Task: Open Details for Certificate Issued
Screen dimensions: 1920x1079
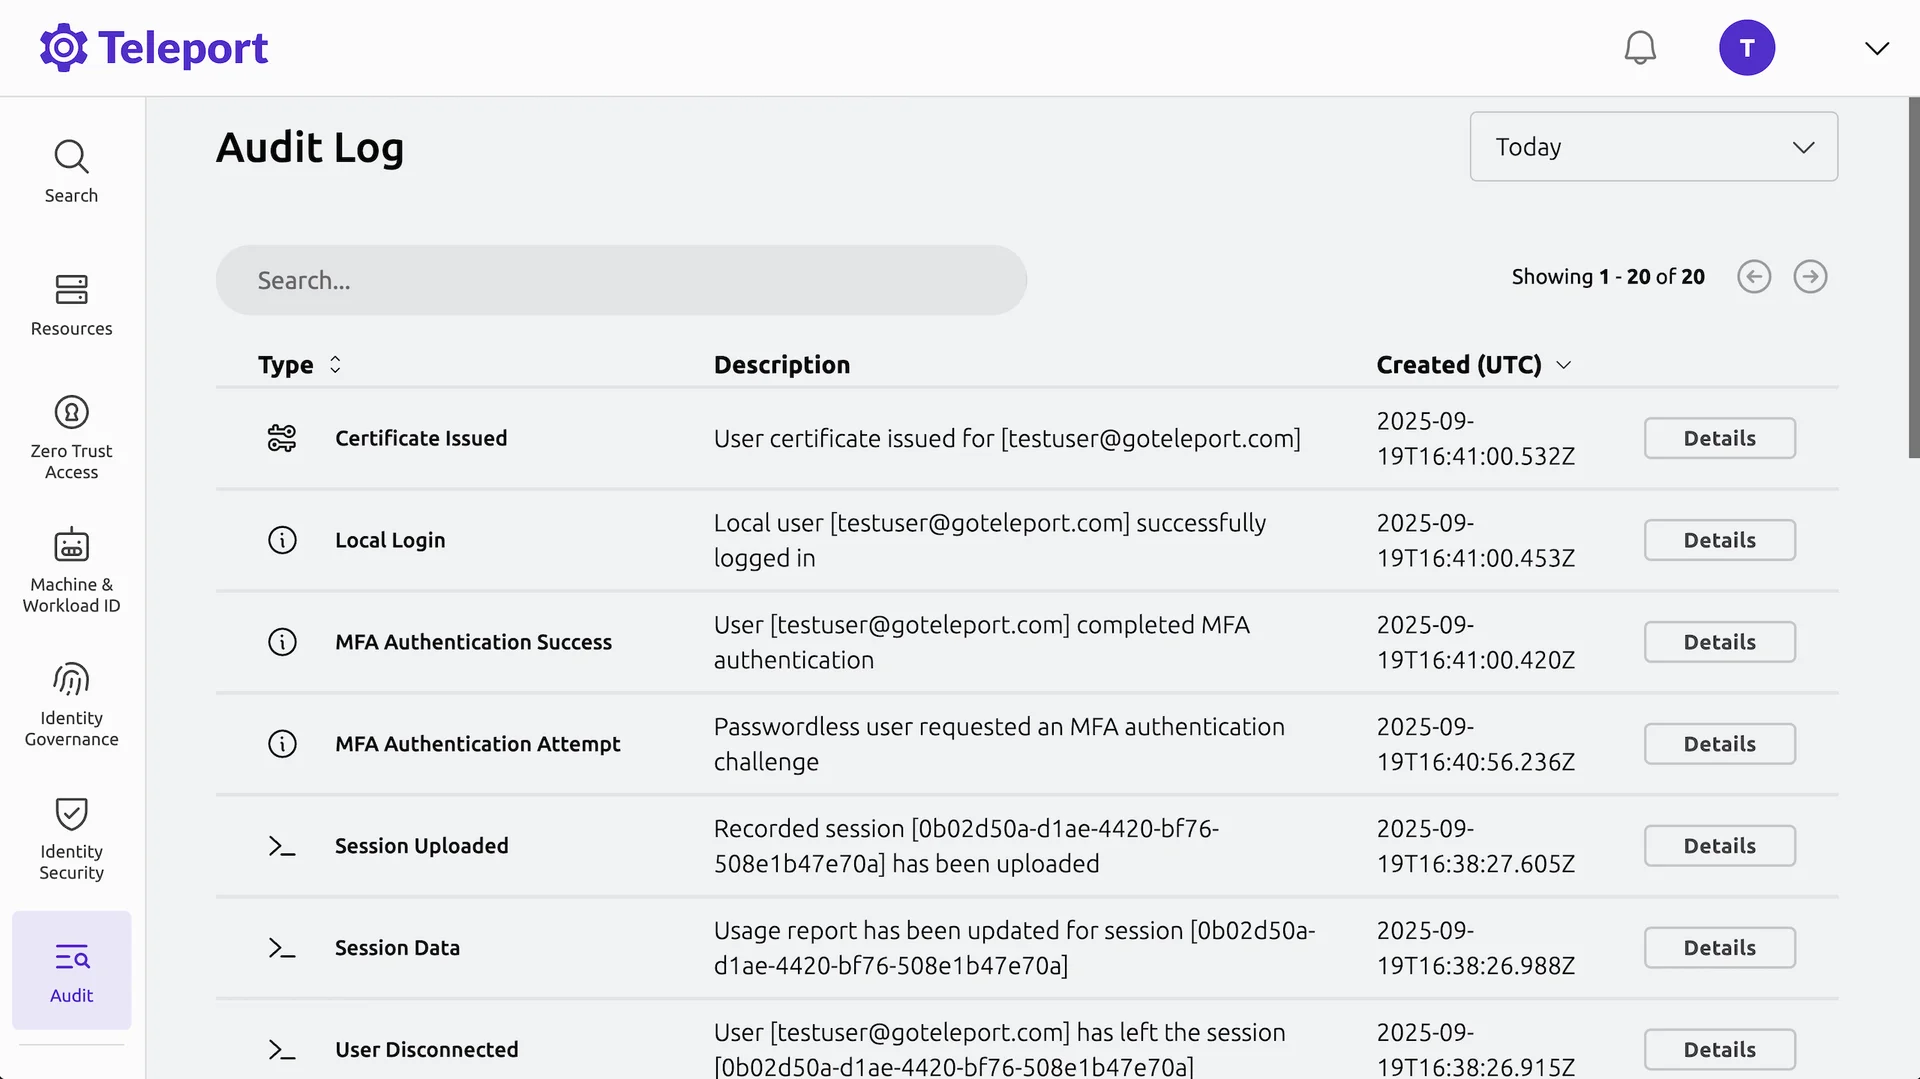Action: [x=1720, y=438]
